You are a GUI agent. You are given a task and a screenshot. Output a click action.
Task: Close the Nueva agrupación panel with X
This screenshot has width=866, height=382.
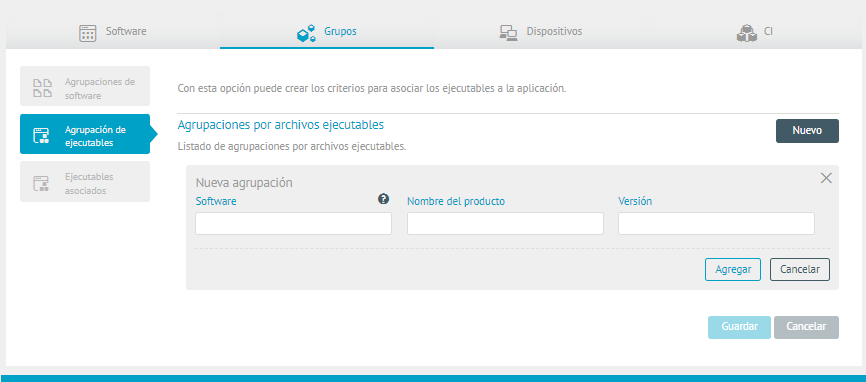coord(826,178)
